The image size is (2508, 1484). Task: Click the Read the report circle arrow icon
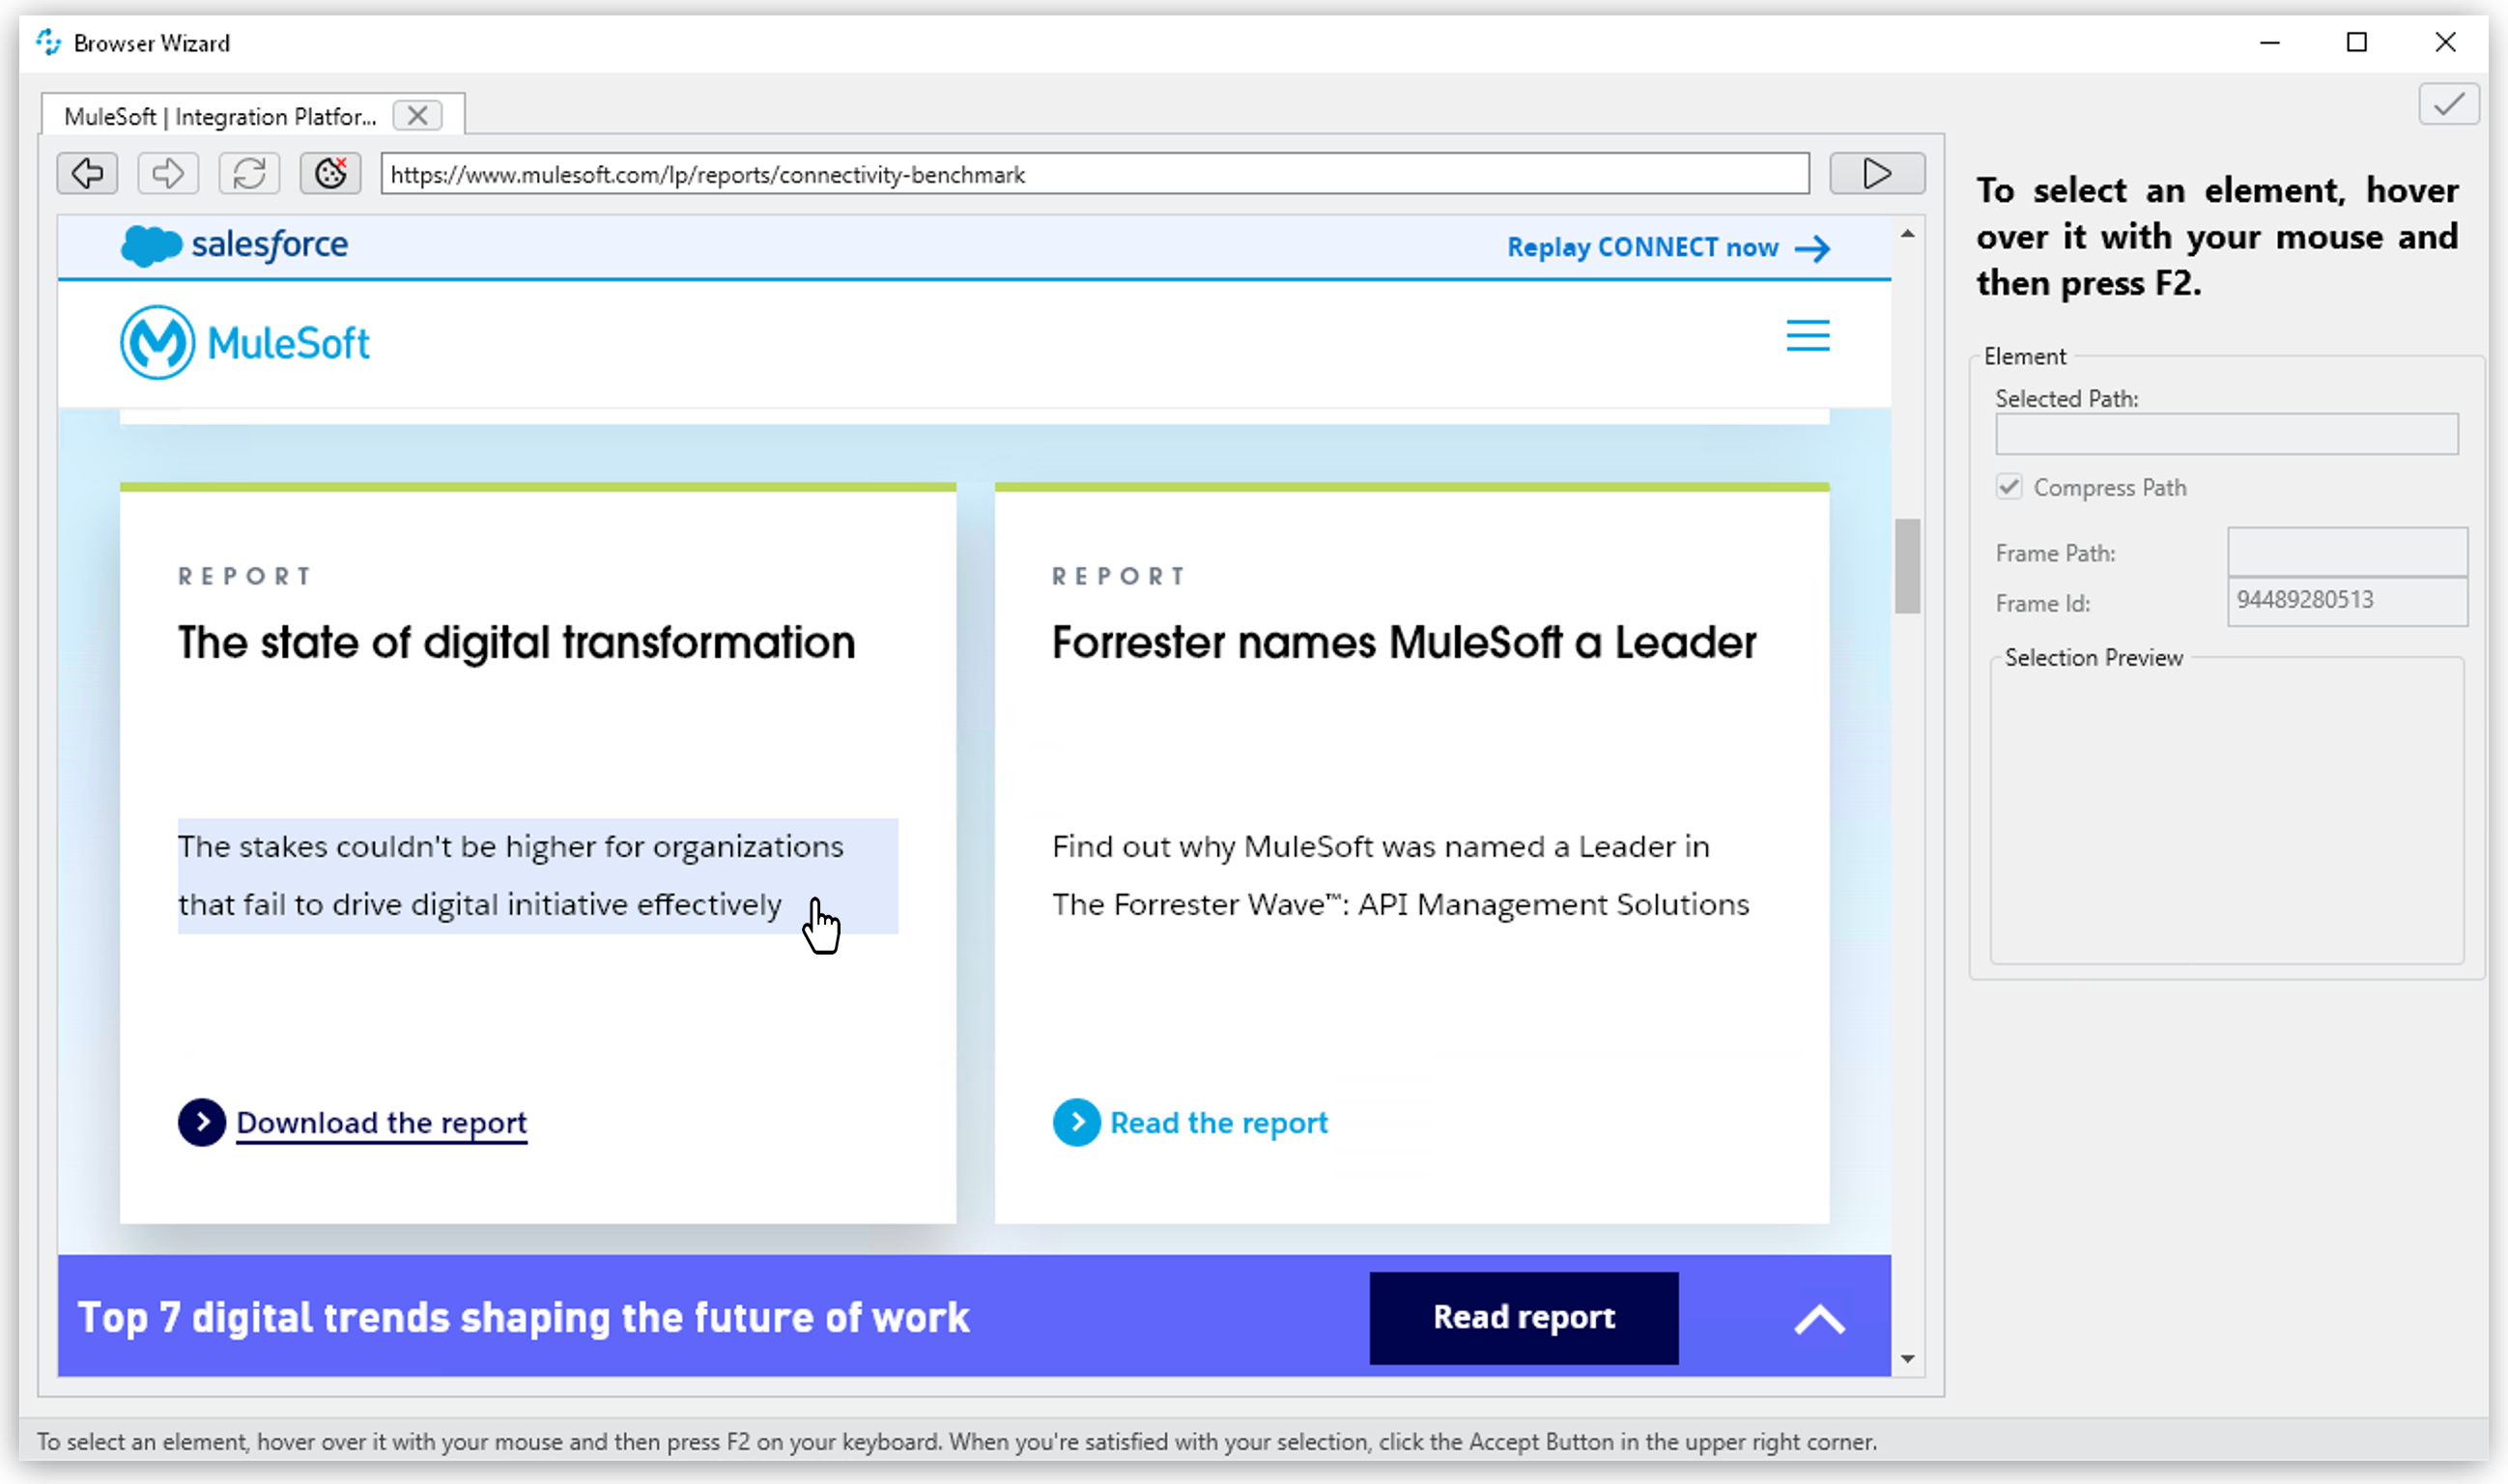point(1076,1122)
